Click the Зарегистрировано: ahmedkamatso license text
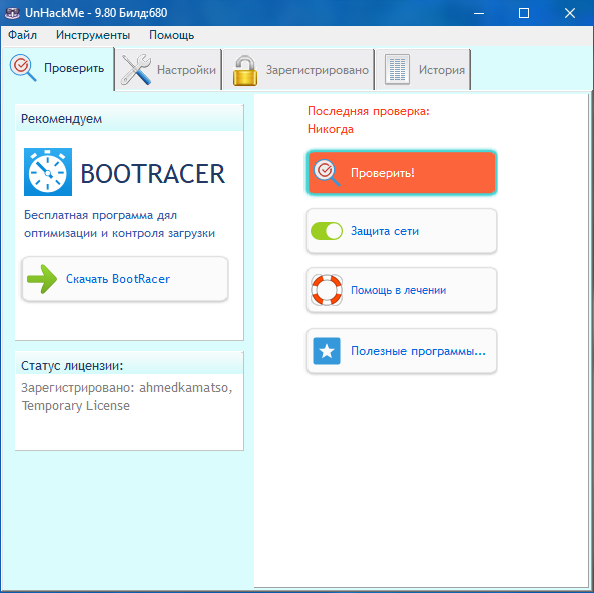This screenshot has width=594, height=593. click(x=127, y=388)
